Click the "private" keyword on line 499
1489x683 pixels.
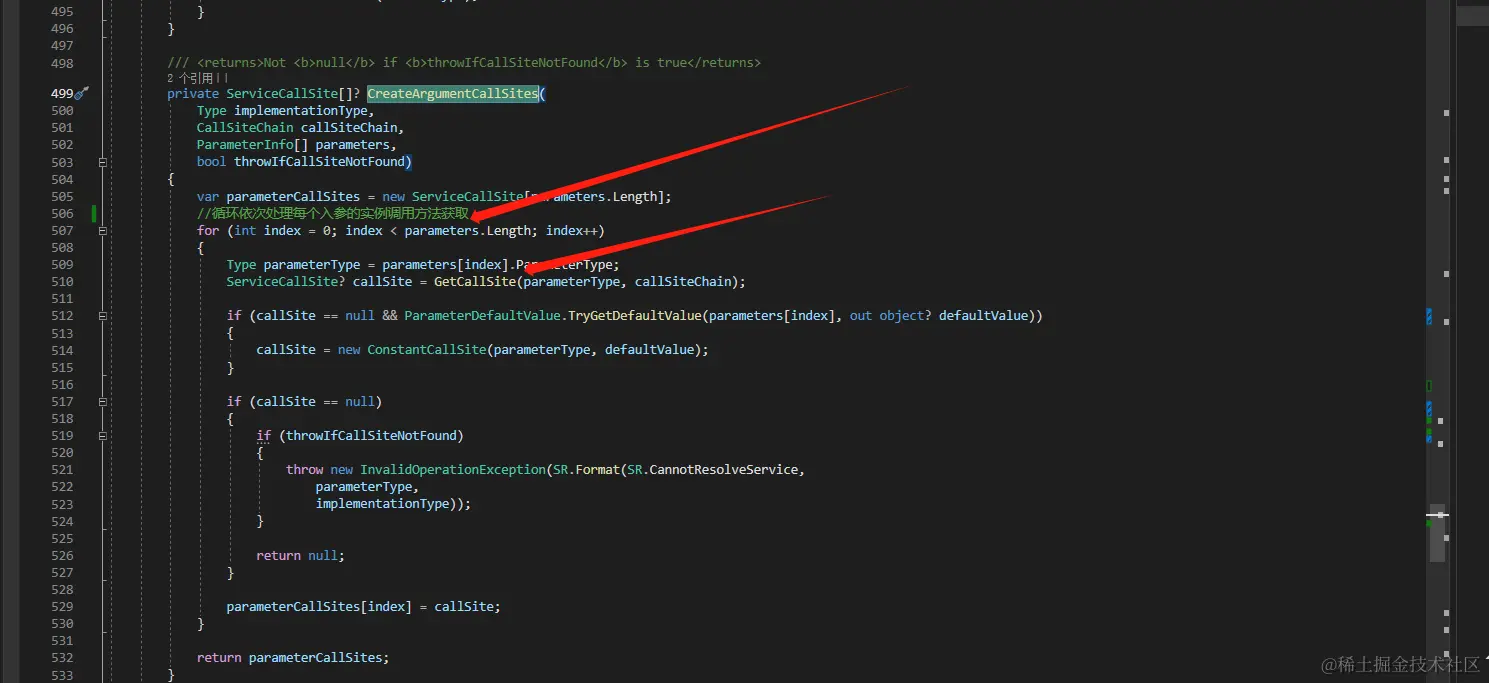click(x=193, y=94)
